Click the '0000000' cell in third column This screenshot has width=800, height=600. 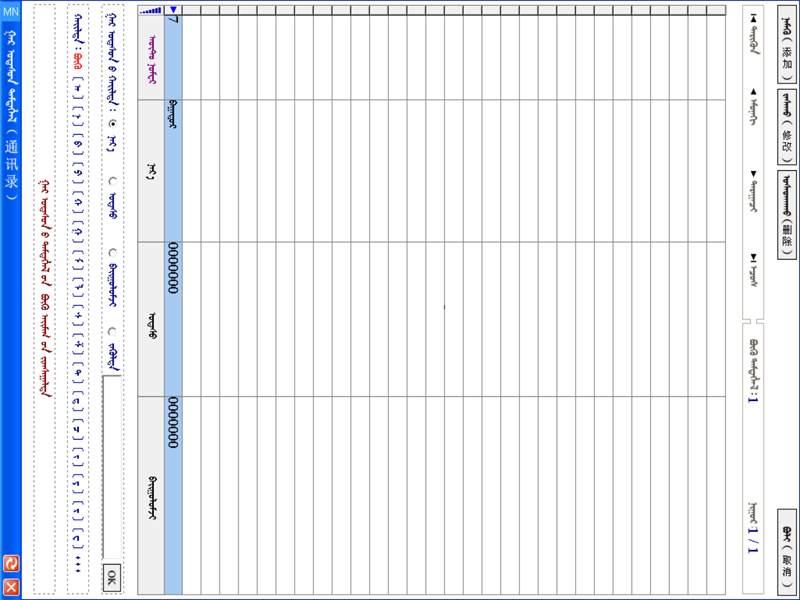coord(173,319)
